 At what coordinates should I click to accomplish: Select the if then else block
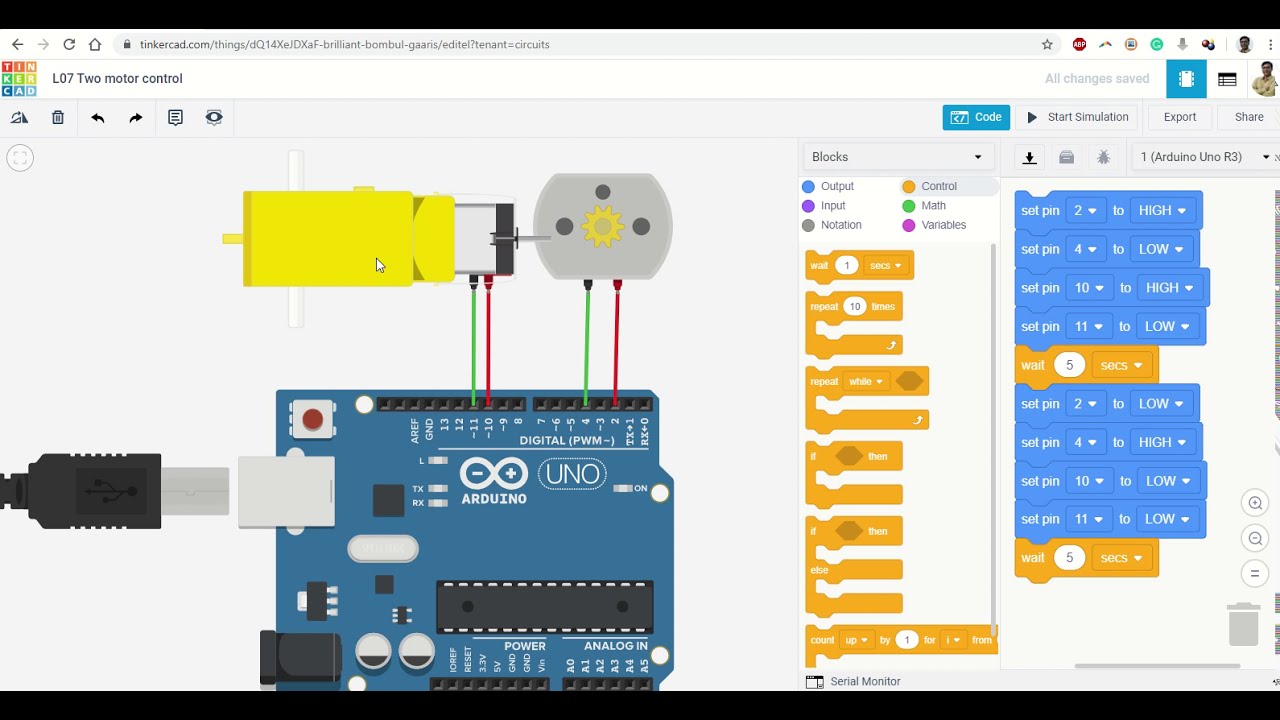point(856,565)
